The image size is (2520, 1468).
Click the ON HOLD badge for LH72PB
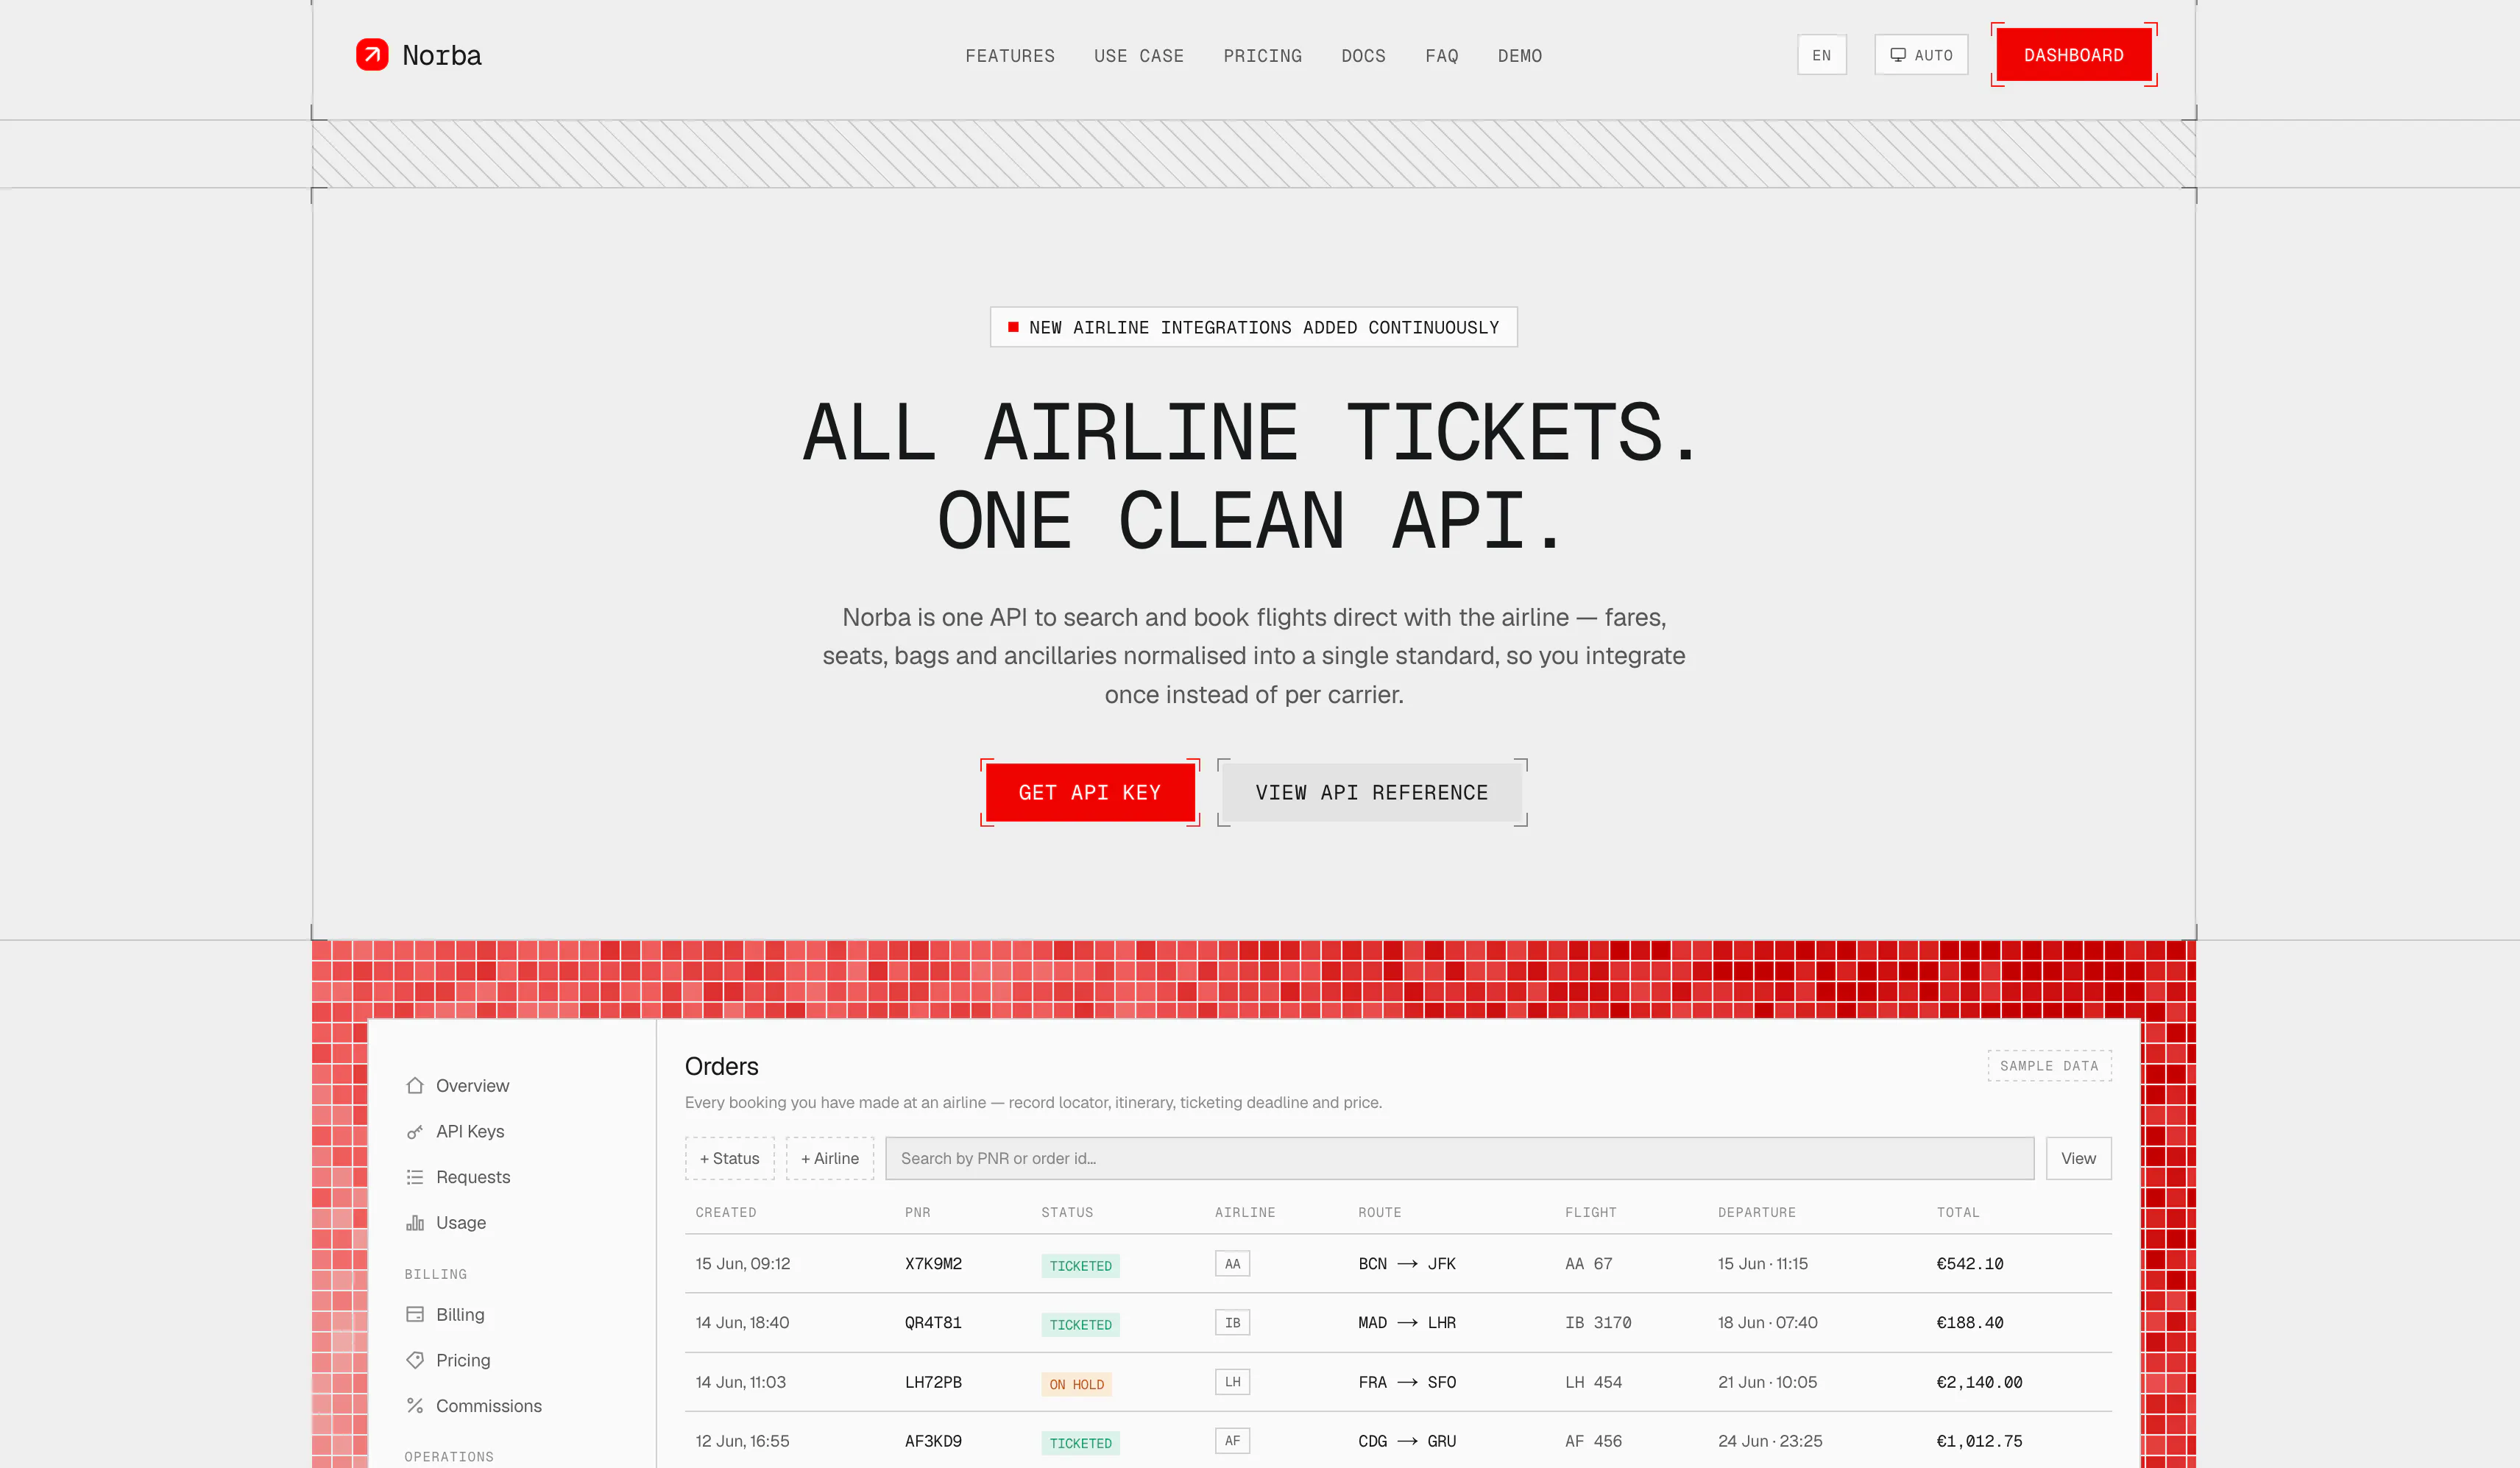(1076, 1384)
